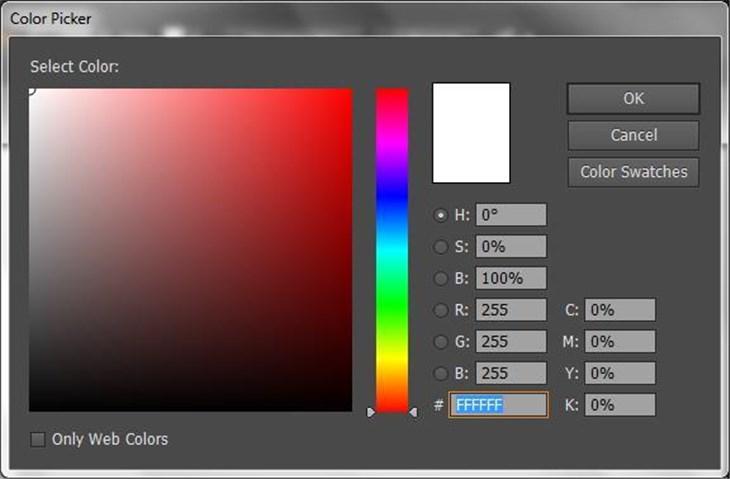Confirm the color with the OK button
Viewport: 730px width, 479px height.
coord(633,98)
